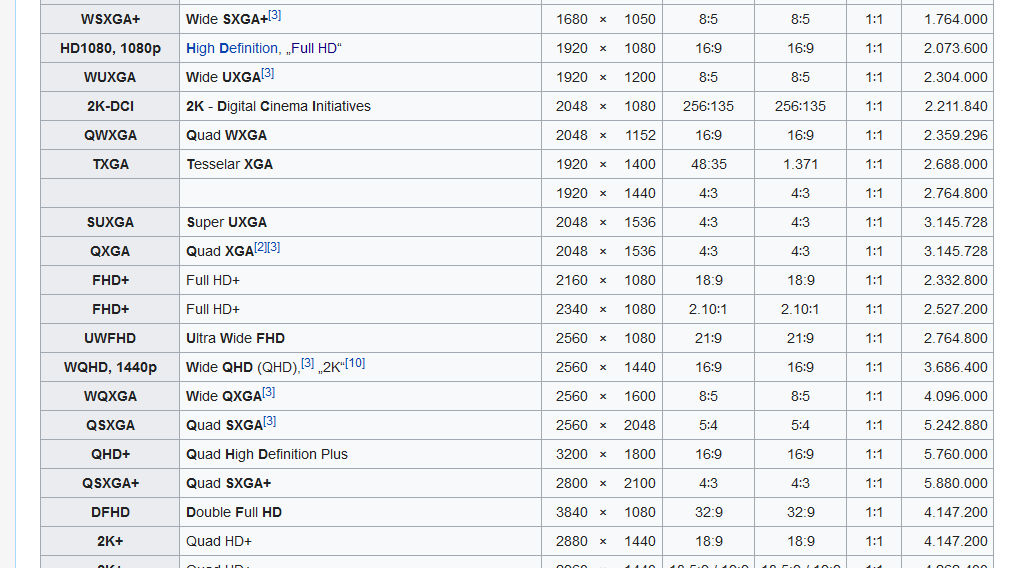Select the HD1080, 1080p header cell

pyautogui.click(x=110, y=48)
